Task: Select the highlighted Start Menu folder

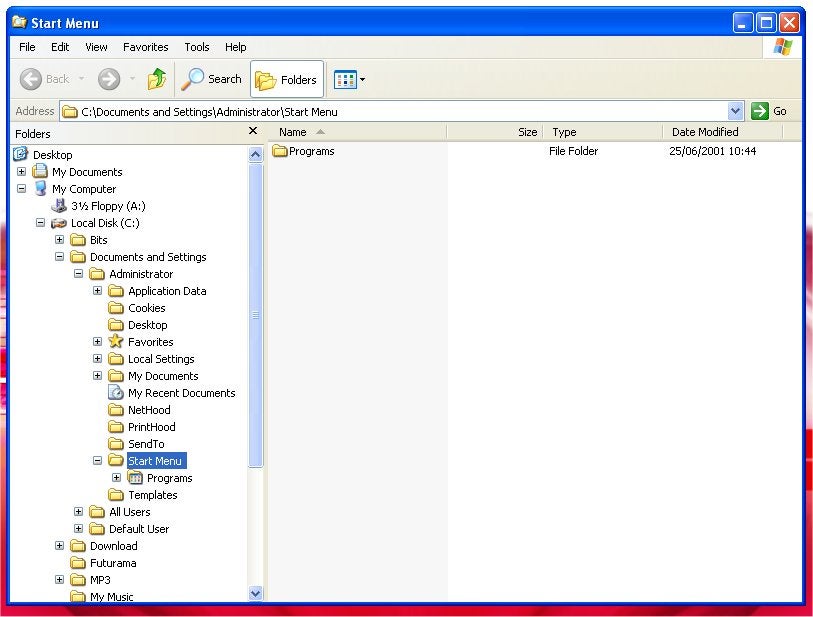Action: (156, 461)
